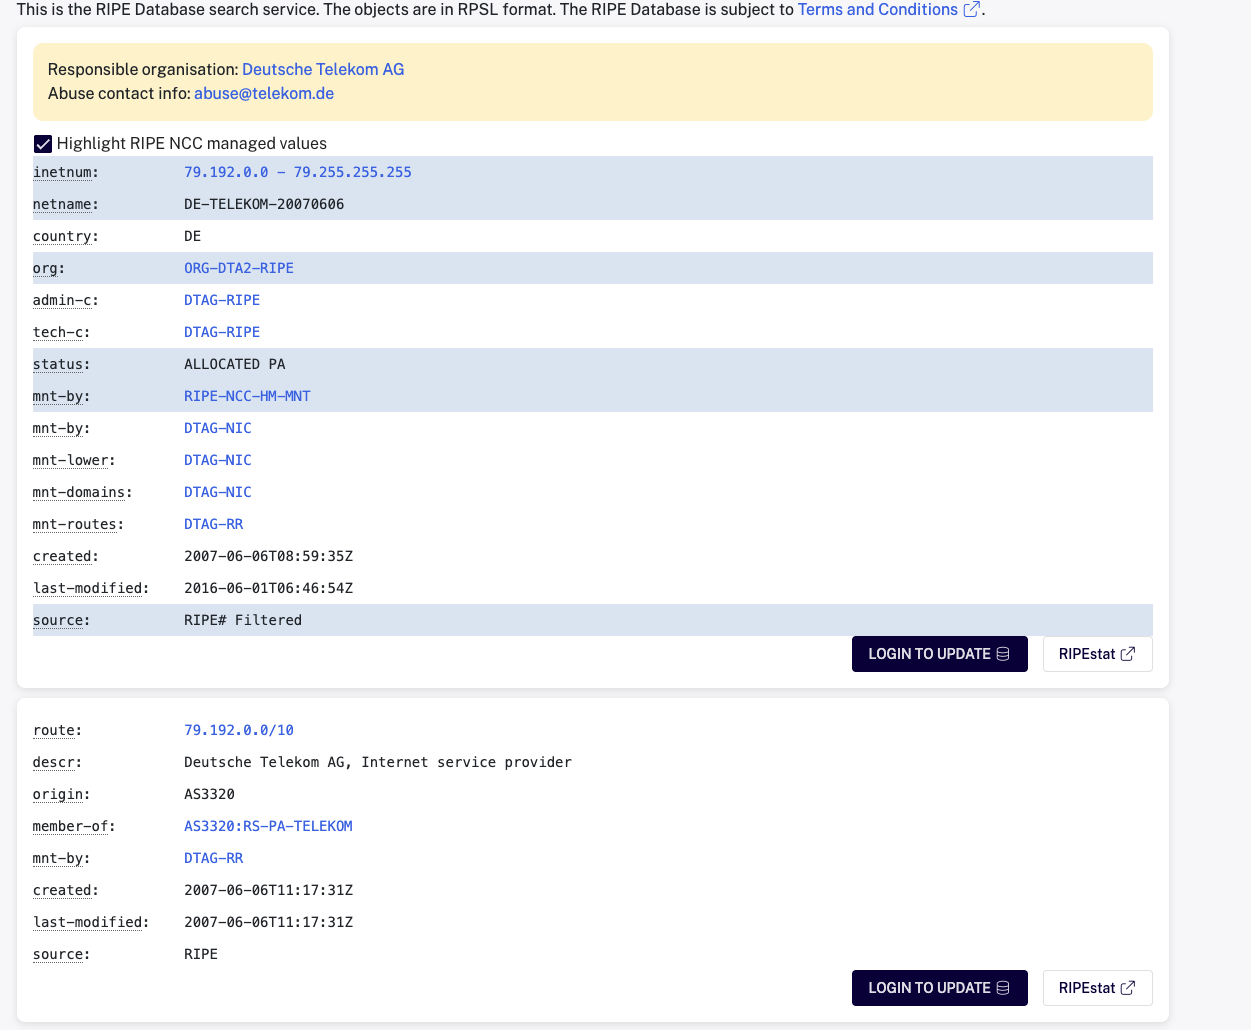Open the route 79.192.0.0/10 link
1251x1030 pixels.
(239, 729)
